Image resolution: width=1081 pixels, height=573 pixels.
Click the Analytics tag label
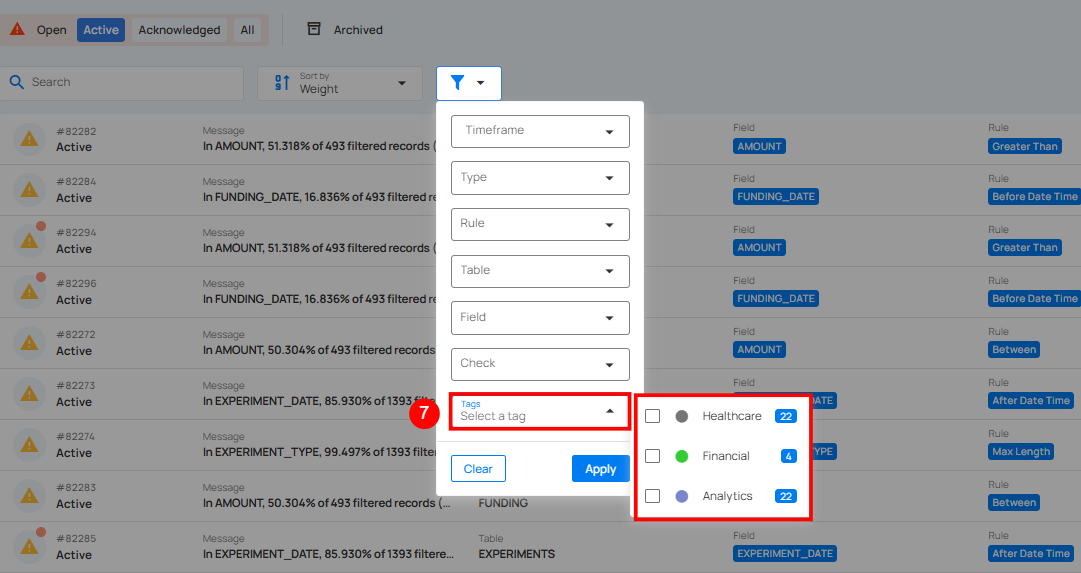[x=727, y=496]
